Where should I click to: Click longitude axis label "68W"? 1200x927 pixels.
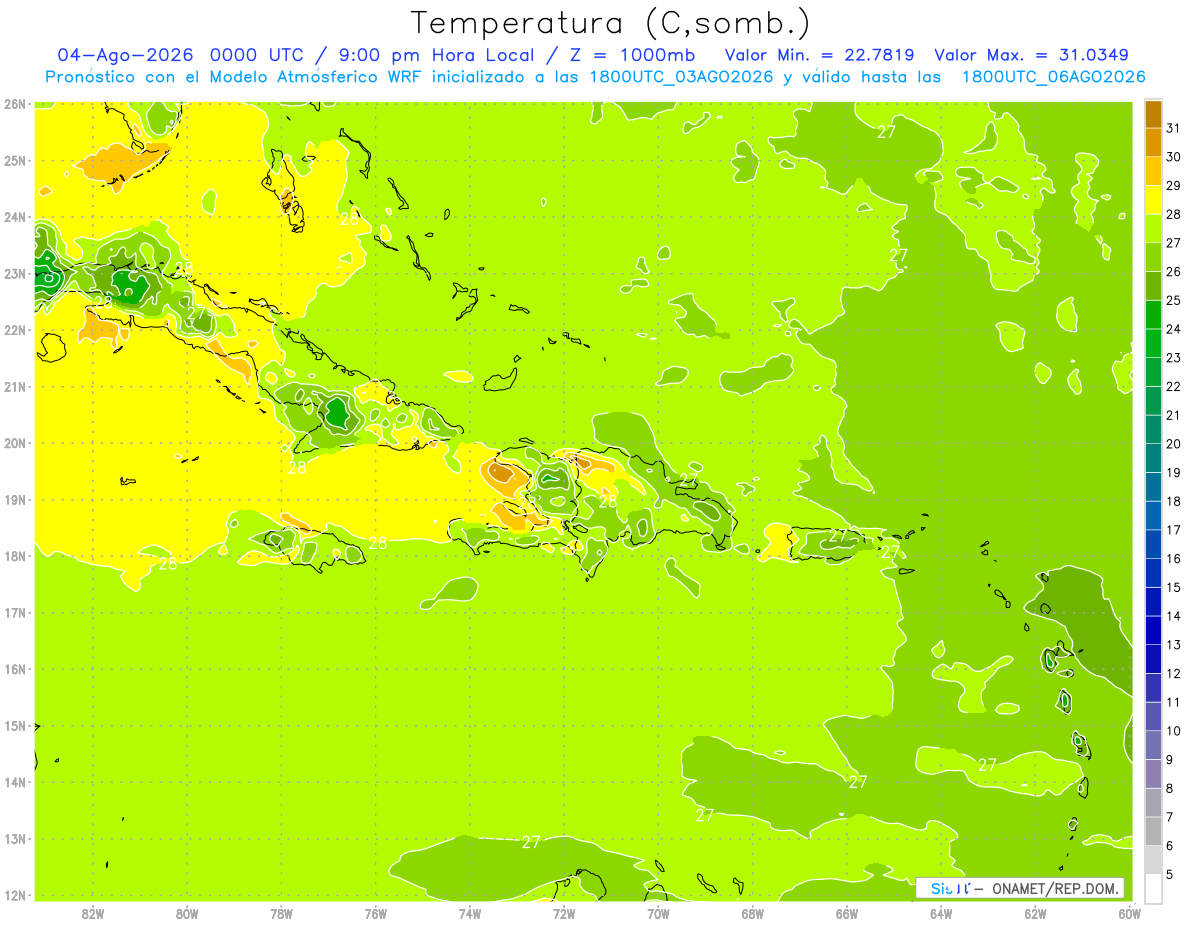(x=752, y=913)
